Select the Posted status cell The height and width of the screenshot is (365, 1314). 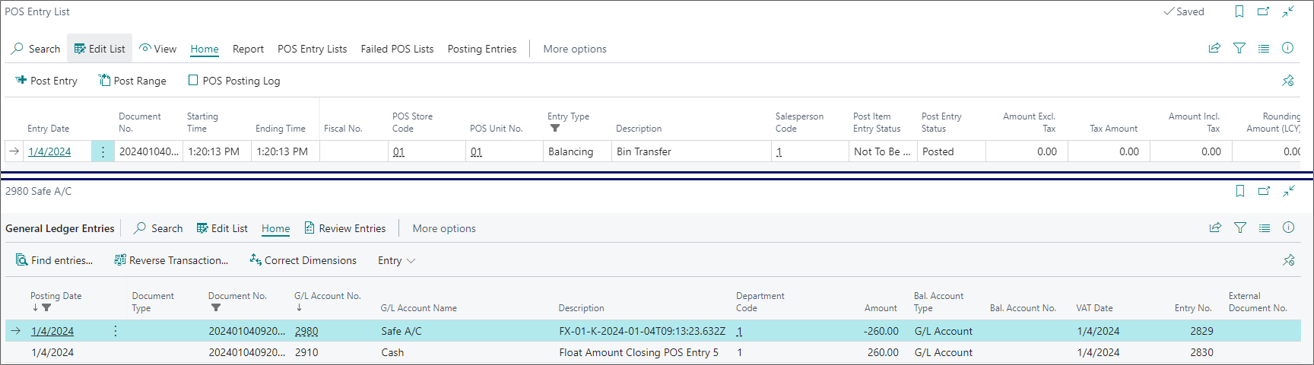point(950,152)
